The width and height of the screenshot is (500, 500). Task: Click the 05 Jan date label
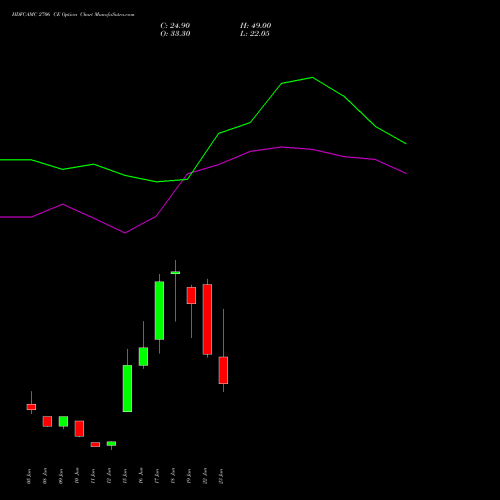pos(29,476)
